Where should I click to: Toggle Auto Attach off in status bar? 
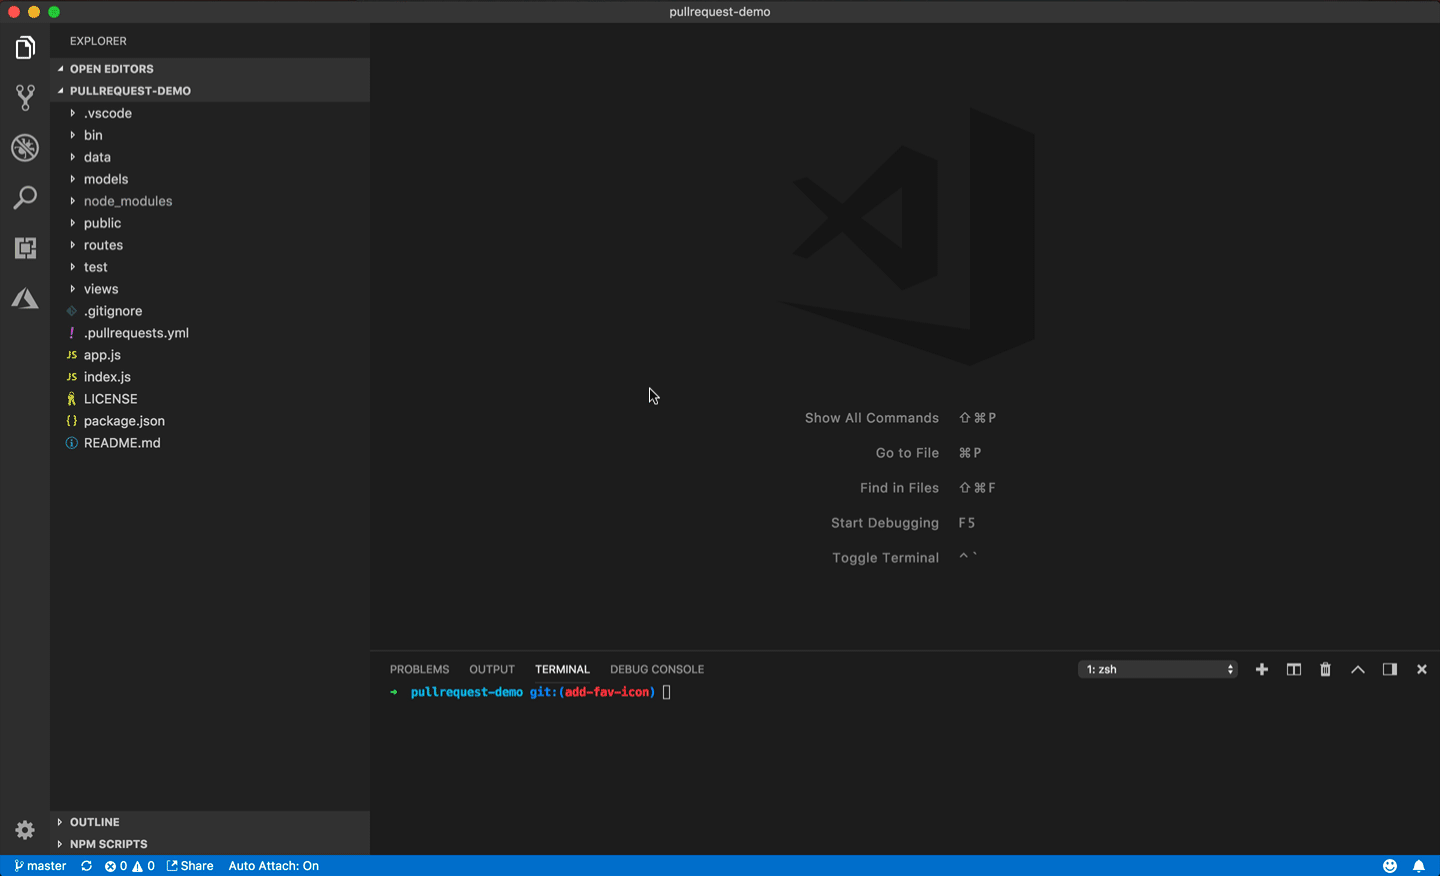pos(273,865)
